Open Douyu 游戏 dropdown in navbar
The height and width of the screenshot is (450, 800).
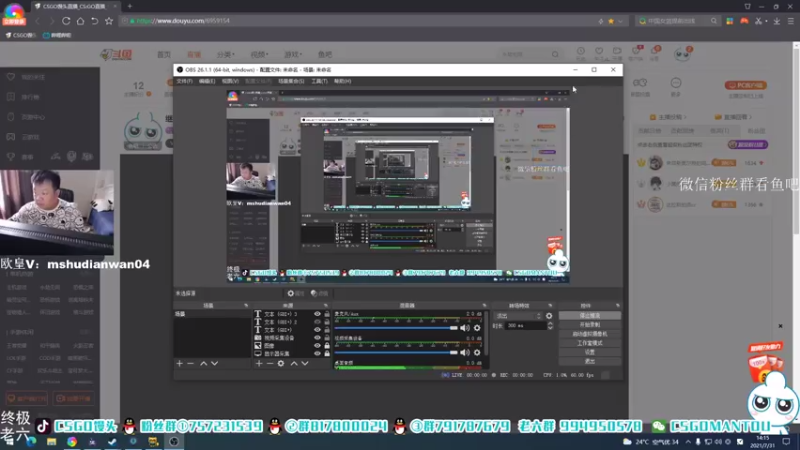(293, 55)
